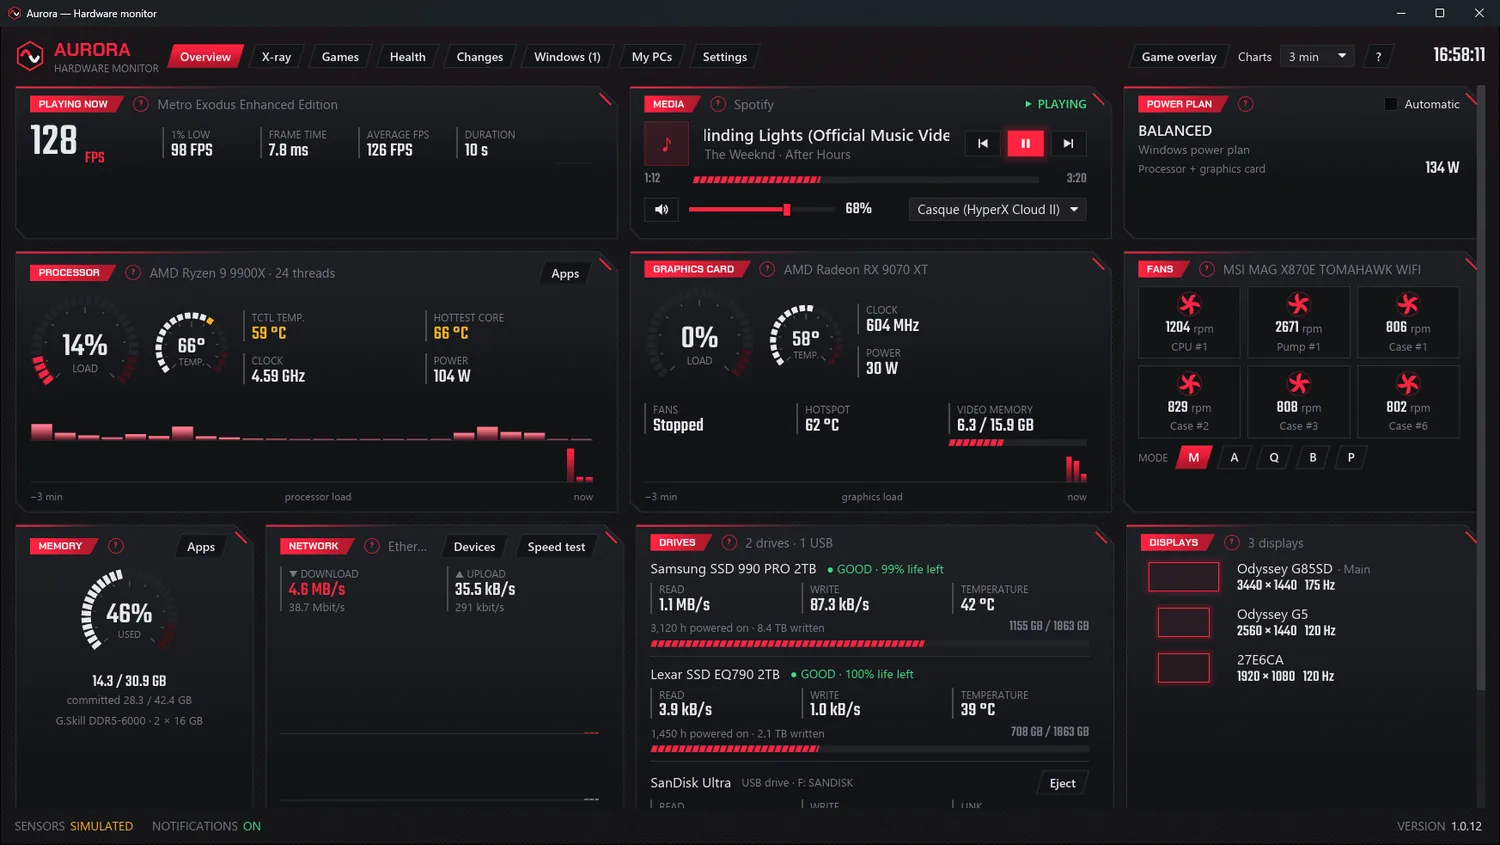This screenshot has width=1500, height=845.
Task: Activate fan mode P
Action: pyautogui.click(x=1351, y=457)
